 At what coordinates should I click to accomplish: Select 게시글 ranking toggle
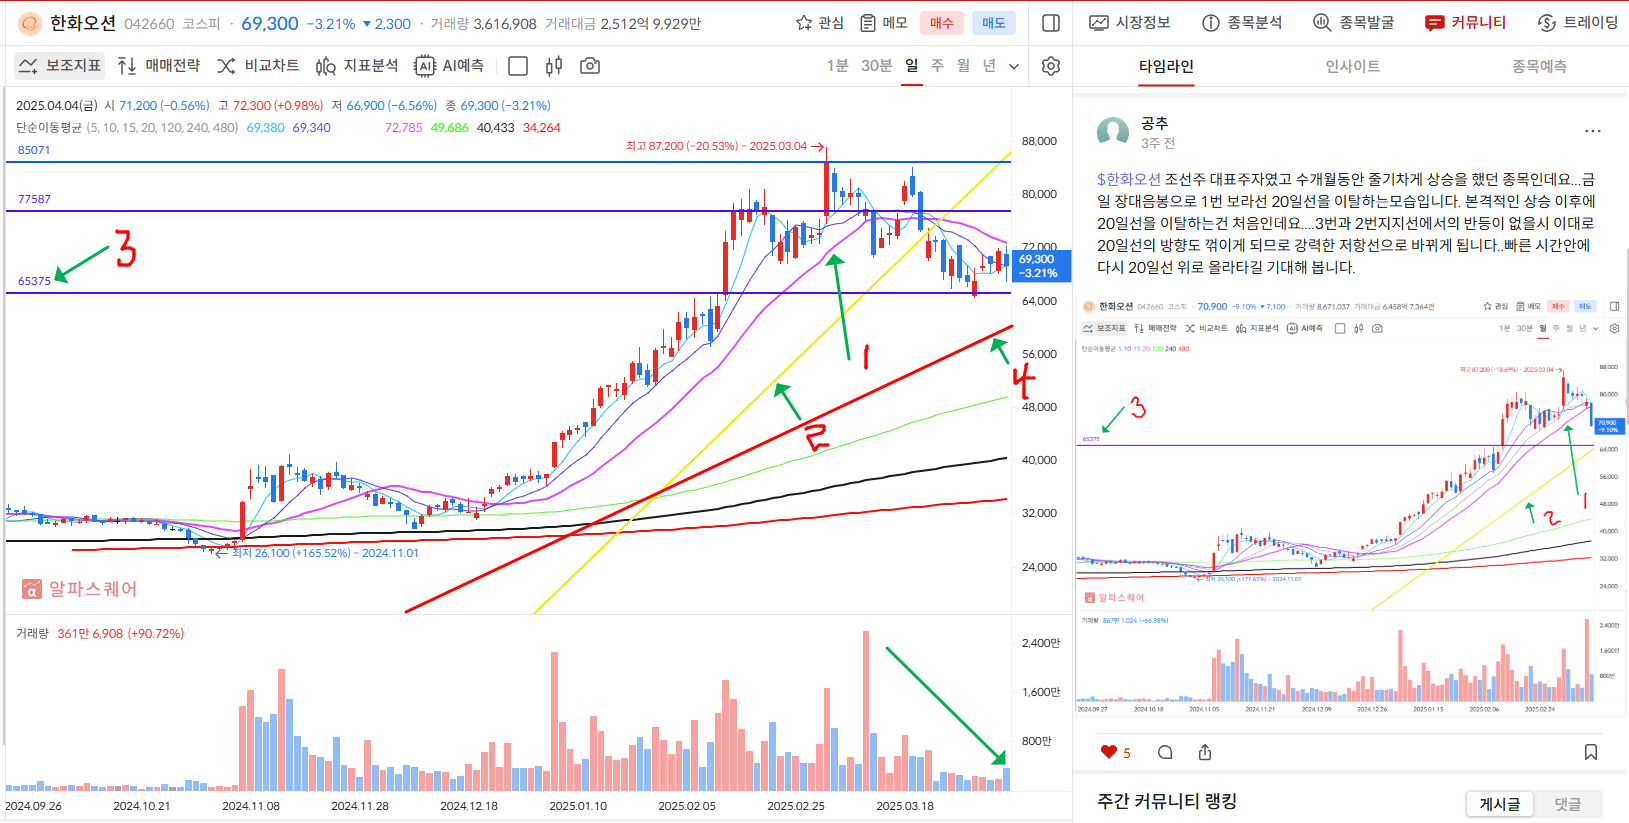pyautogui.click(x=1500, y=804)
